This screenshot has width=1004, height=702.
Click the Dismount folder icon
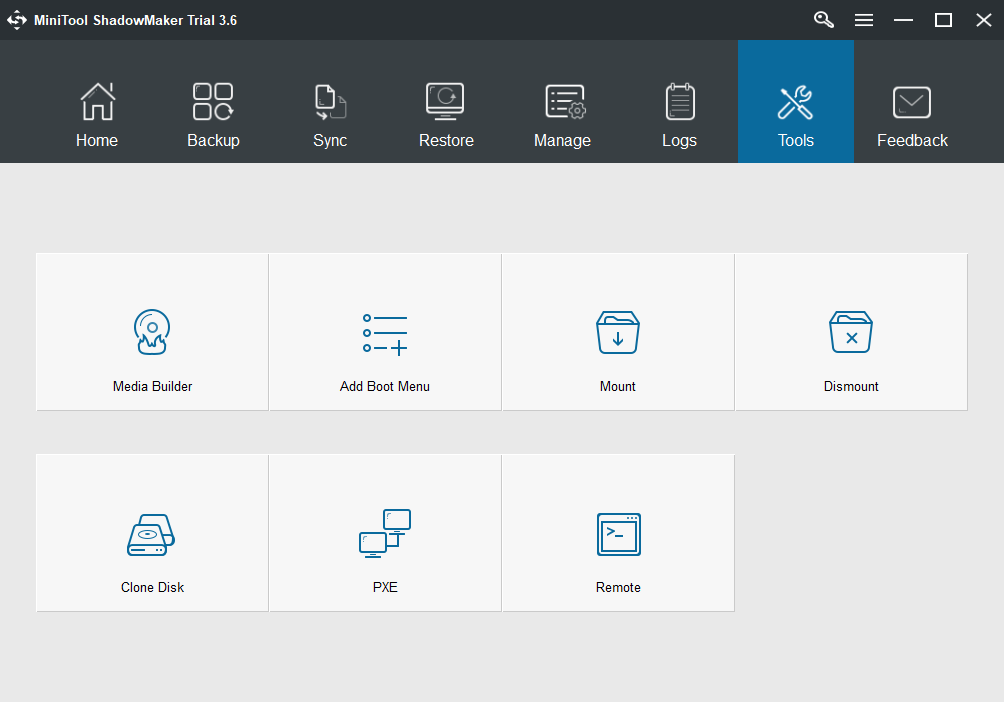point(851,332)
